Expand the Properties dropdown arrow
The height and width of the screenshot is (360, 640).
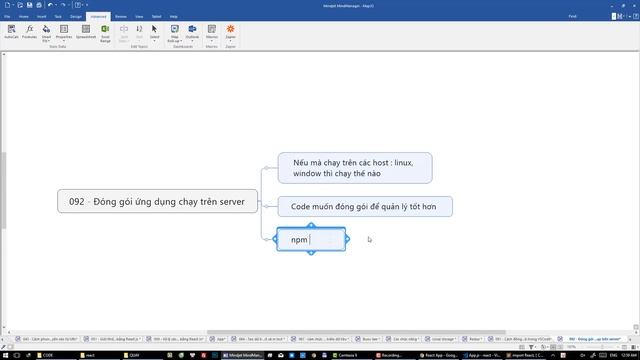point(64,41)
